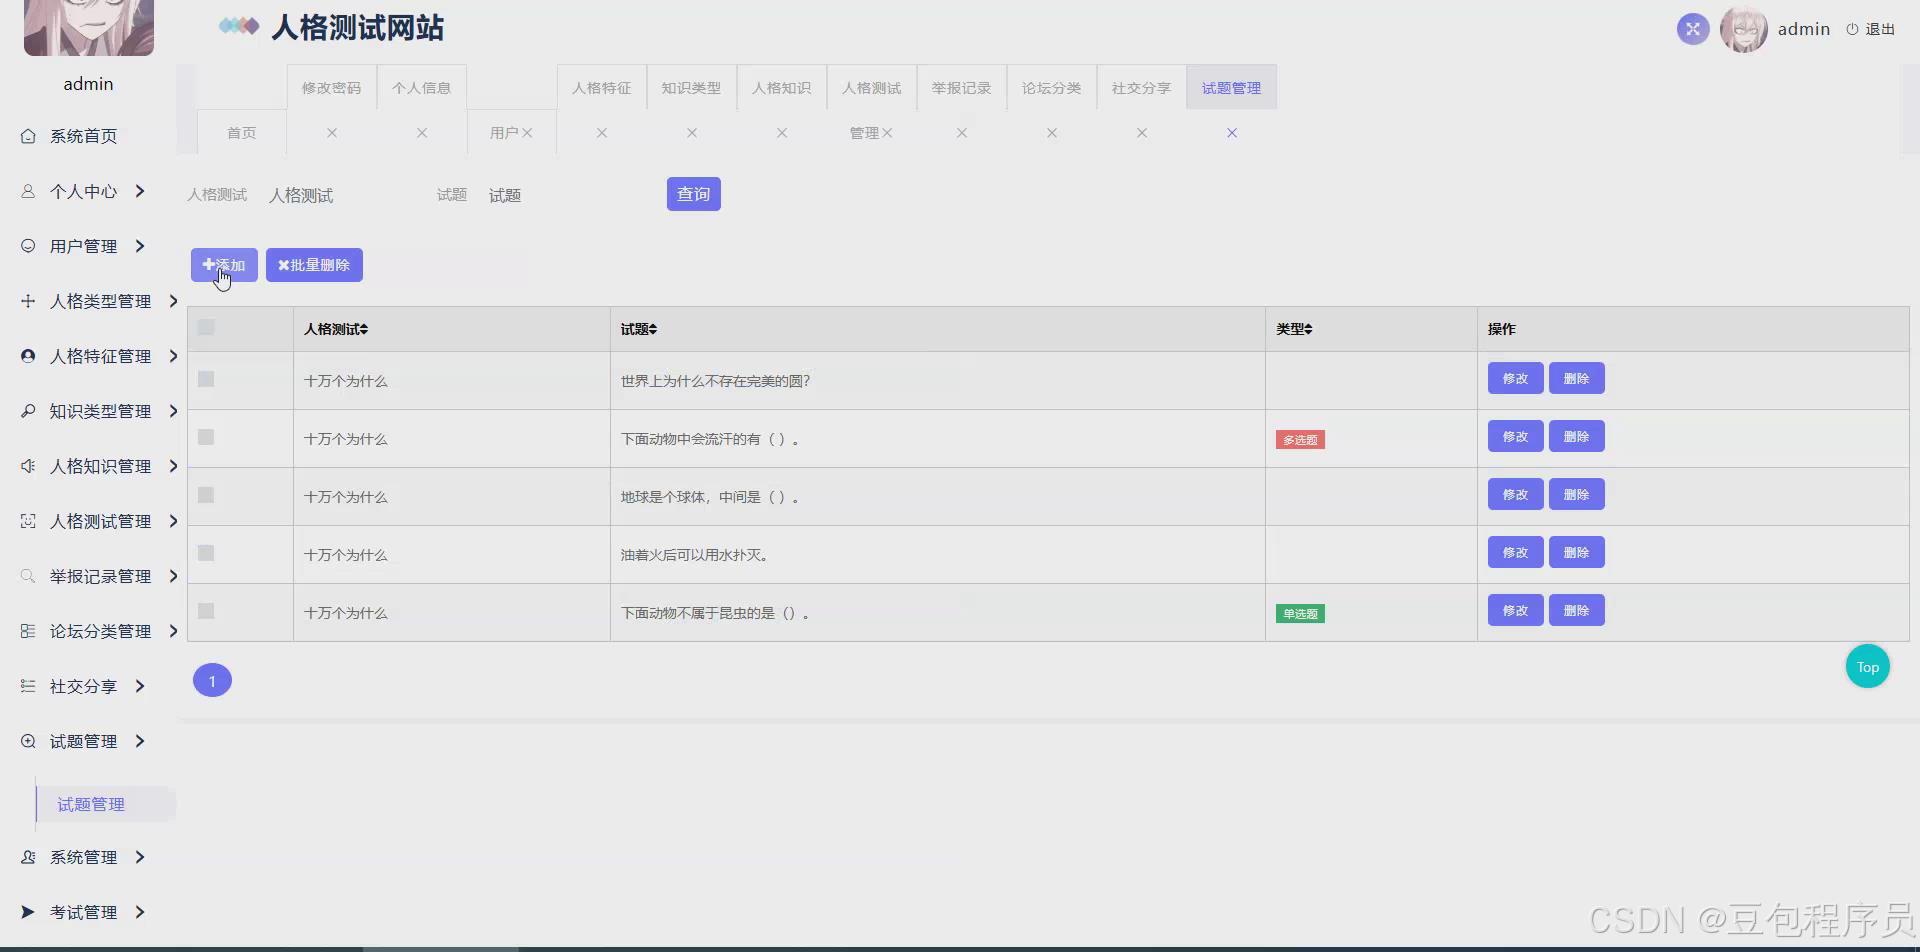
Task: Close the 社交分享 tab with its X
Action: pos(1142,133)
